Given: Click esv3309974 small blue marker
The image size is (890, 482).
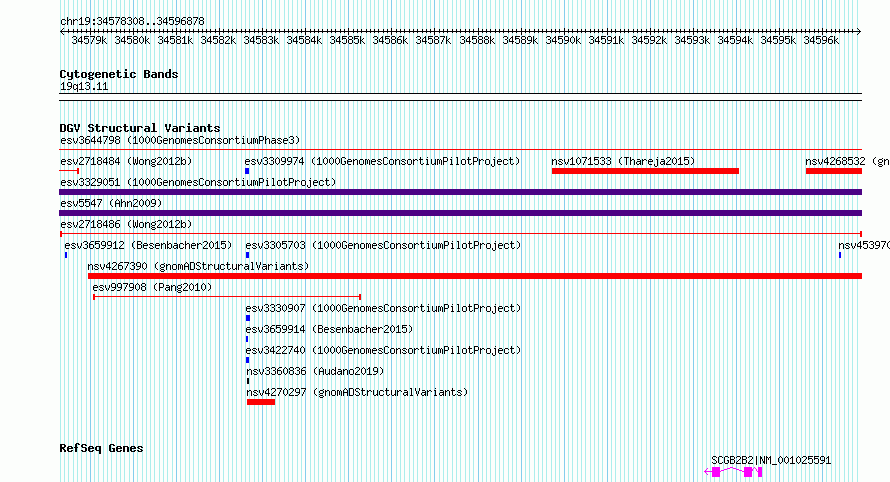Looking at the screenshot, I should coord(247,171).
